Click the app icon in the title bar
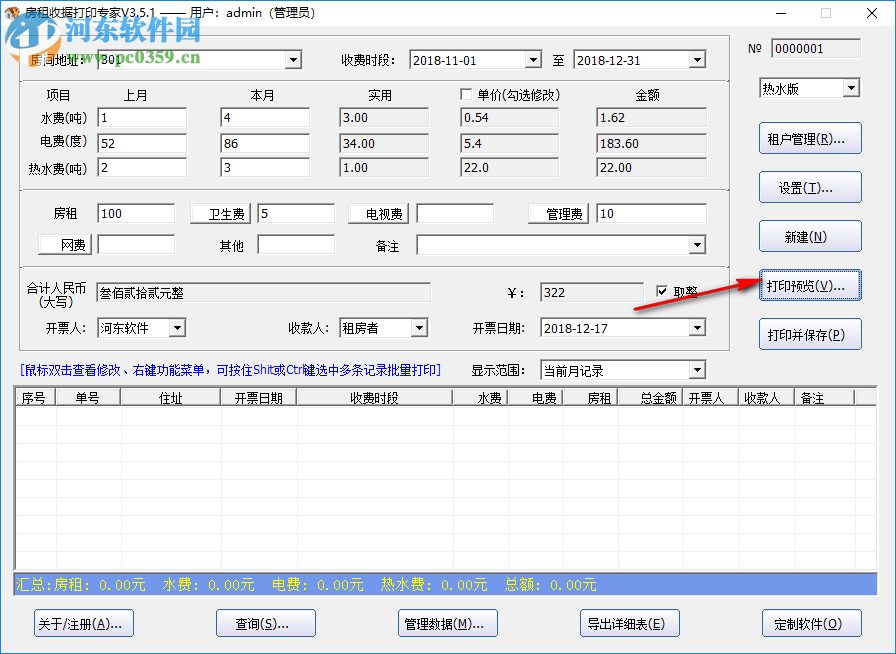This screenshot has height=654, width=896. click(12, 12)
